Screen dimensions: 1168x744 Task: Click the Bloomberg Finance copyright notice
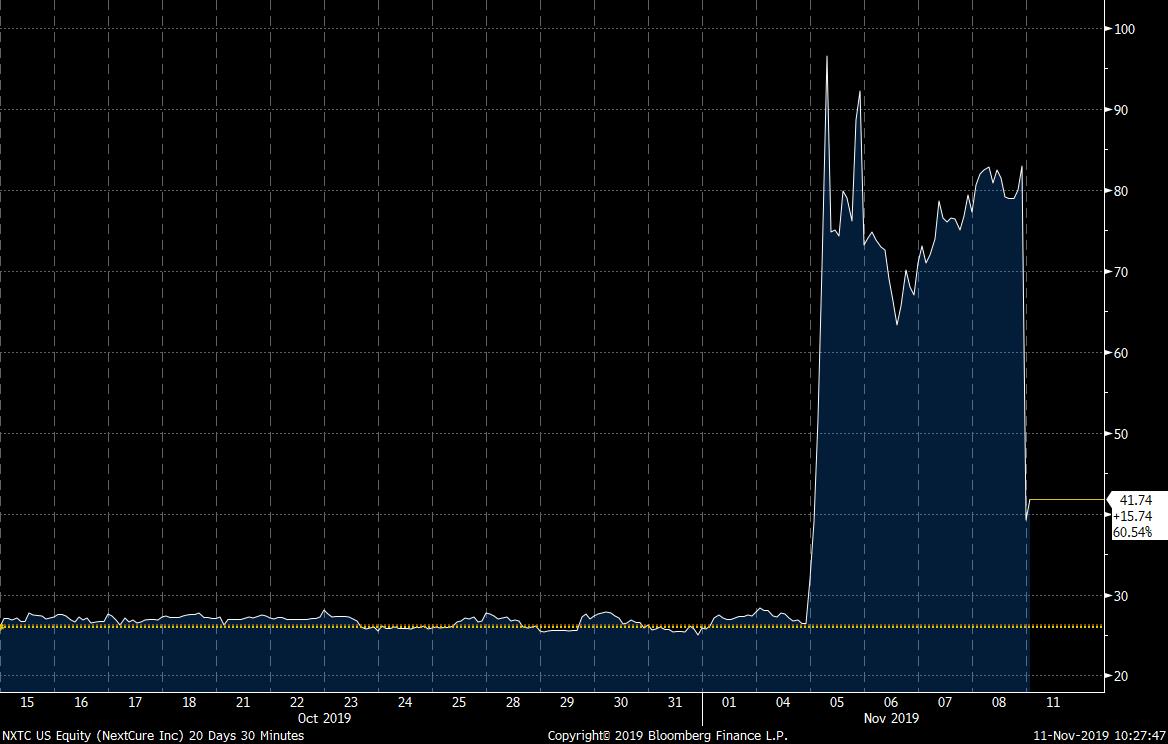tap(667, 735)
